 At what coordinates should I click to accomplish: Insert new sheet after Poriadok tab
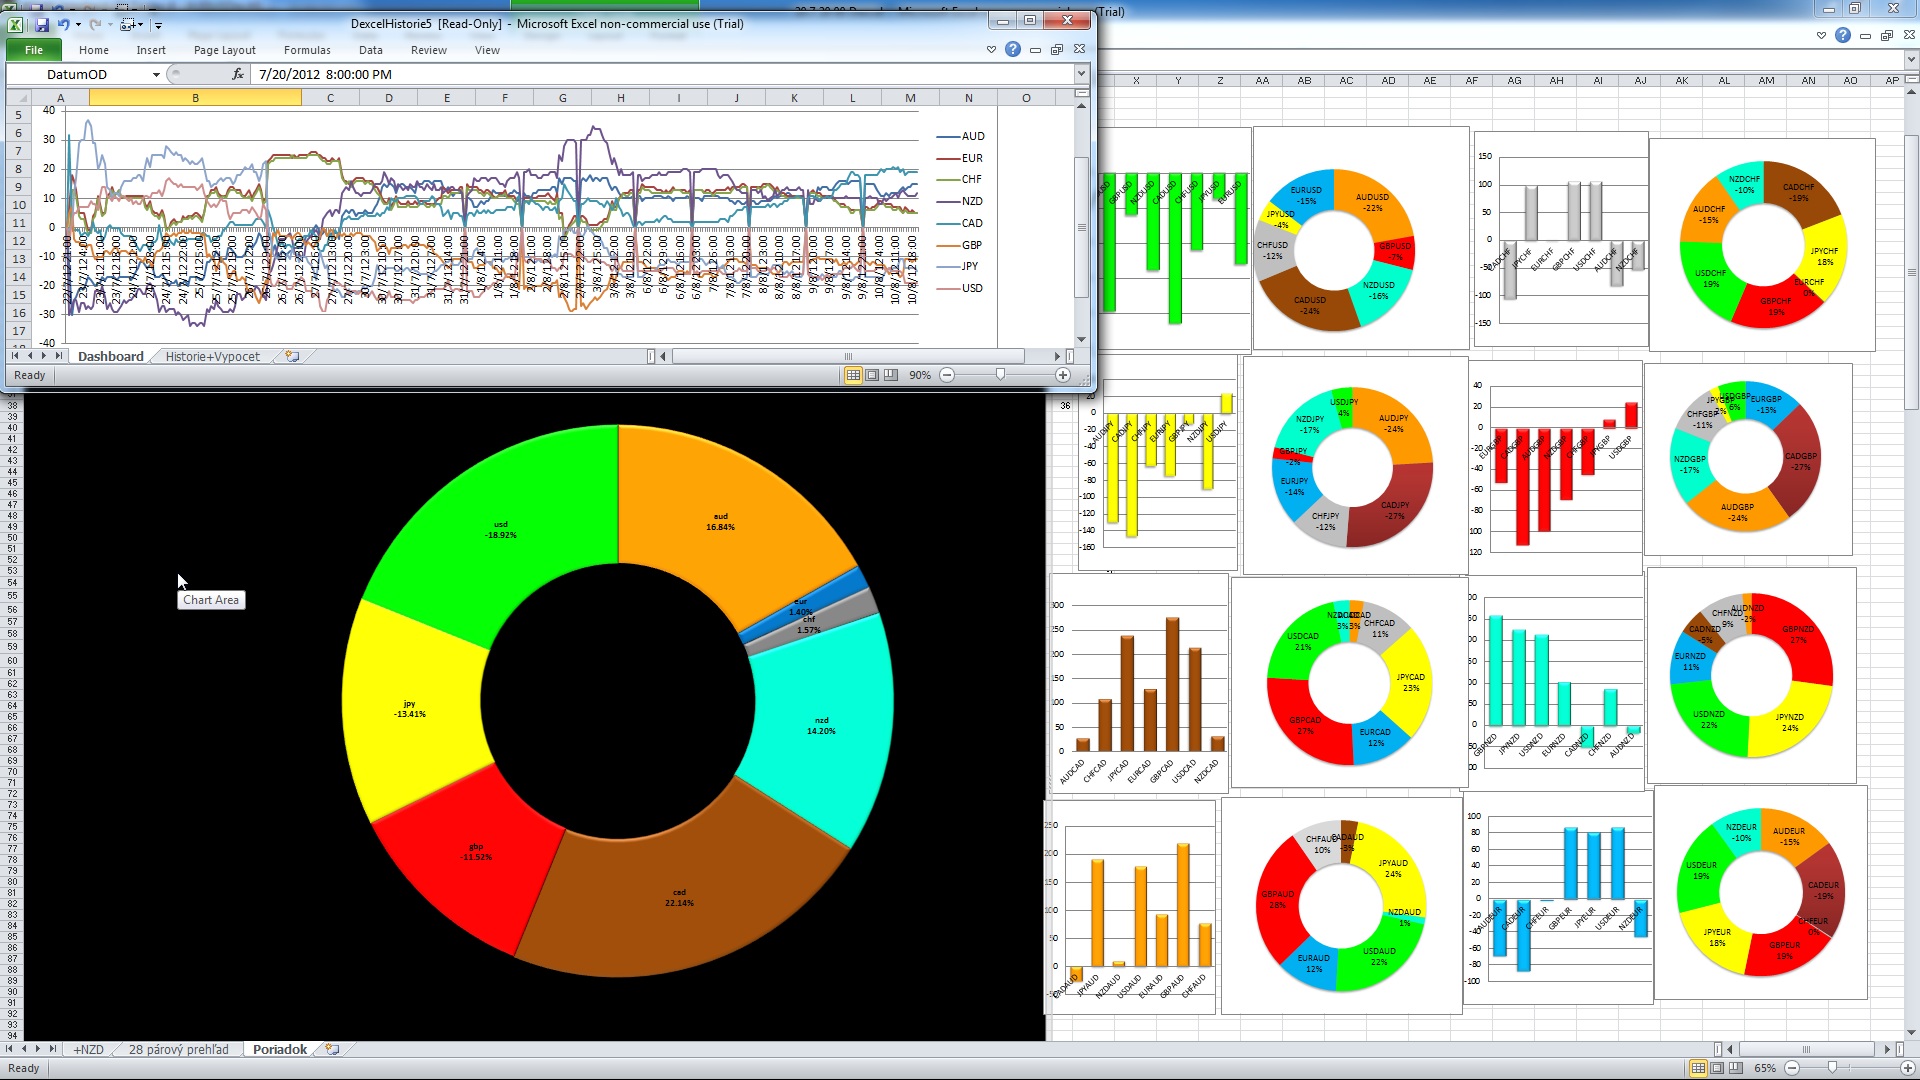(x=332, y=1049)
